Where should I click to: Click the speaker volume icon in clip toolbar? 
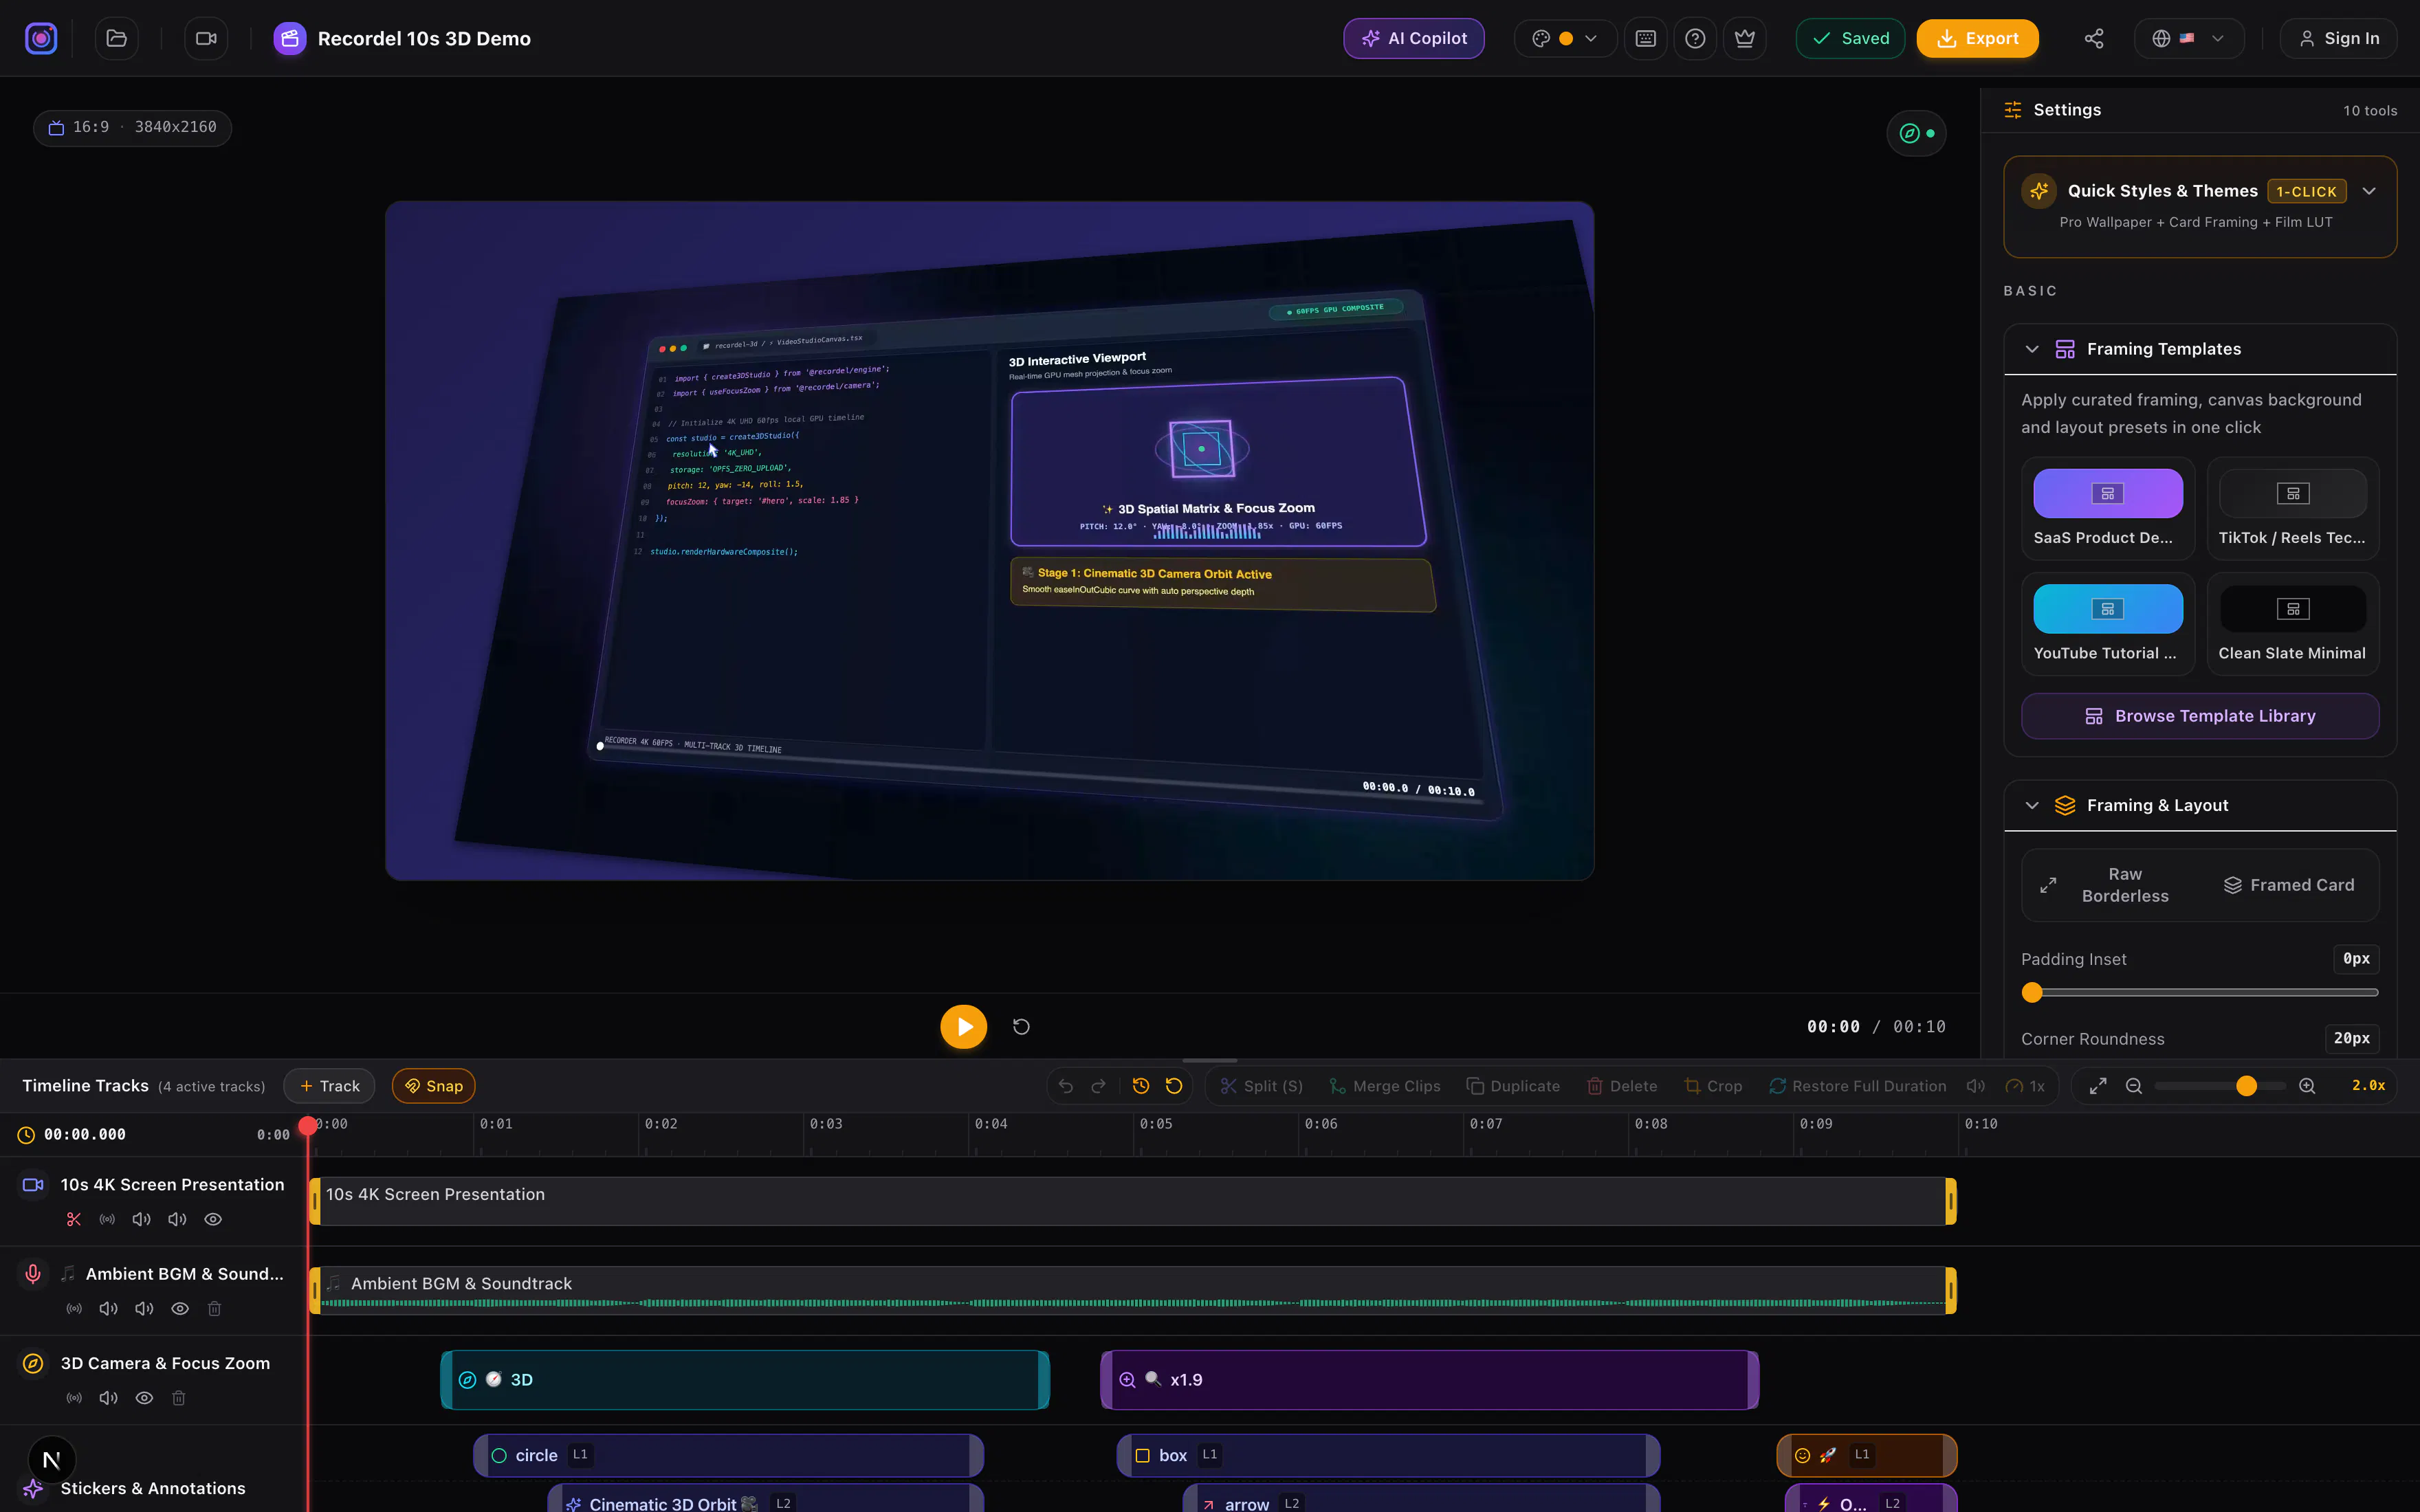click(x=1976, y=1086)
